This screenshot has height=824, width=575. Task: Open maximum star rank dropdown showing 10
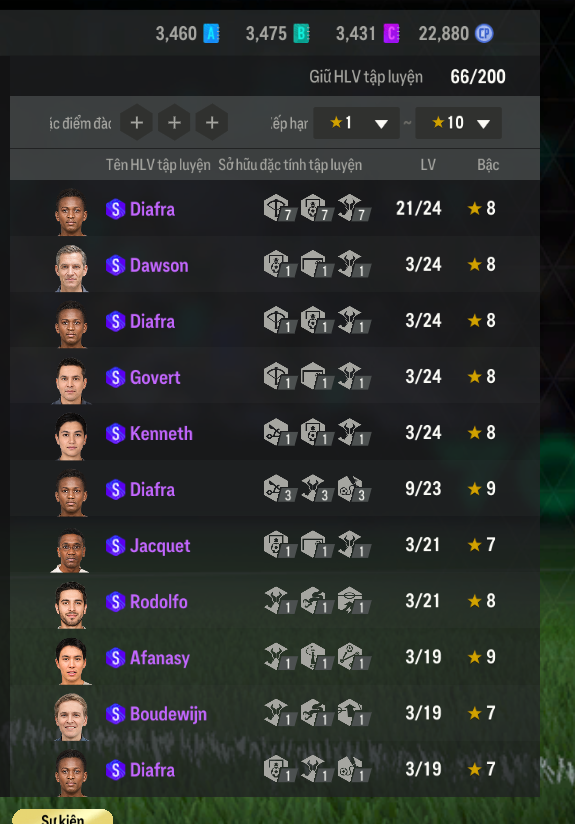tap(458, 123)
